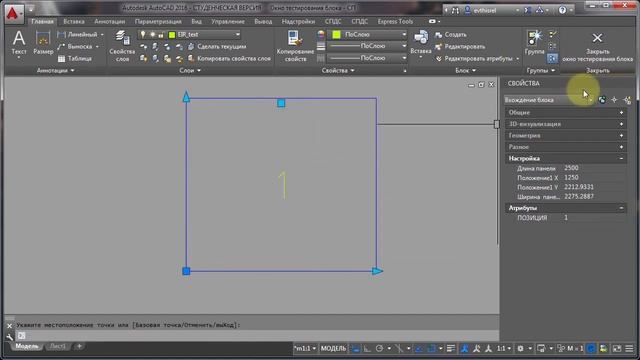
Task: Toggle grid display in status bar
Action: [x=356, y=349]
